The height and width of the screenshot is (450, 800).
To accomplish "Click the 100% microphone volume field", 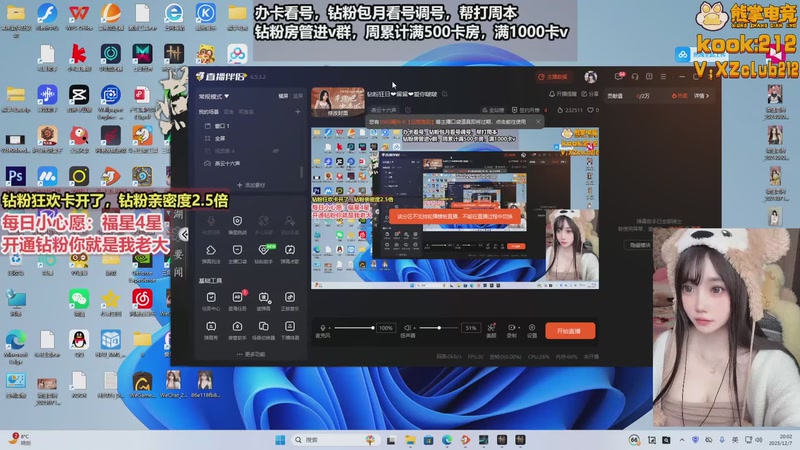I will [386, 328].
